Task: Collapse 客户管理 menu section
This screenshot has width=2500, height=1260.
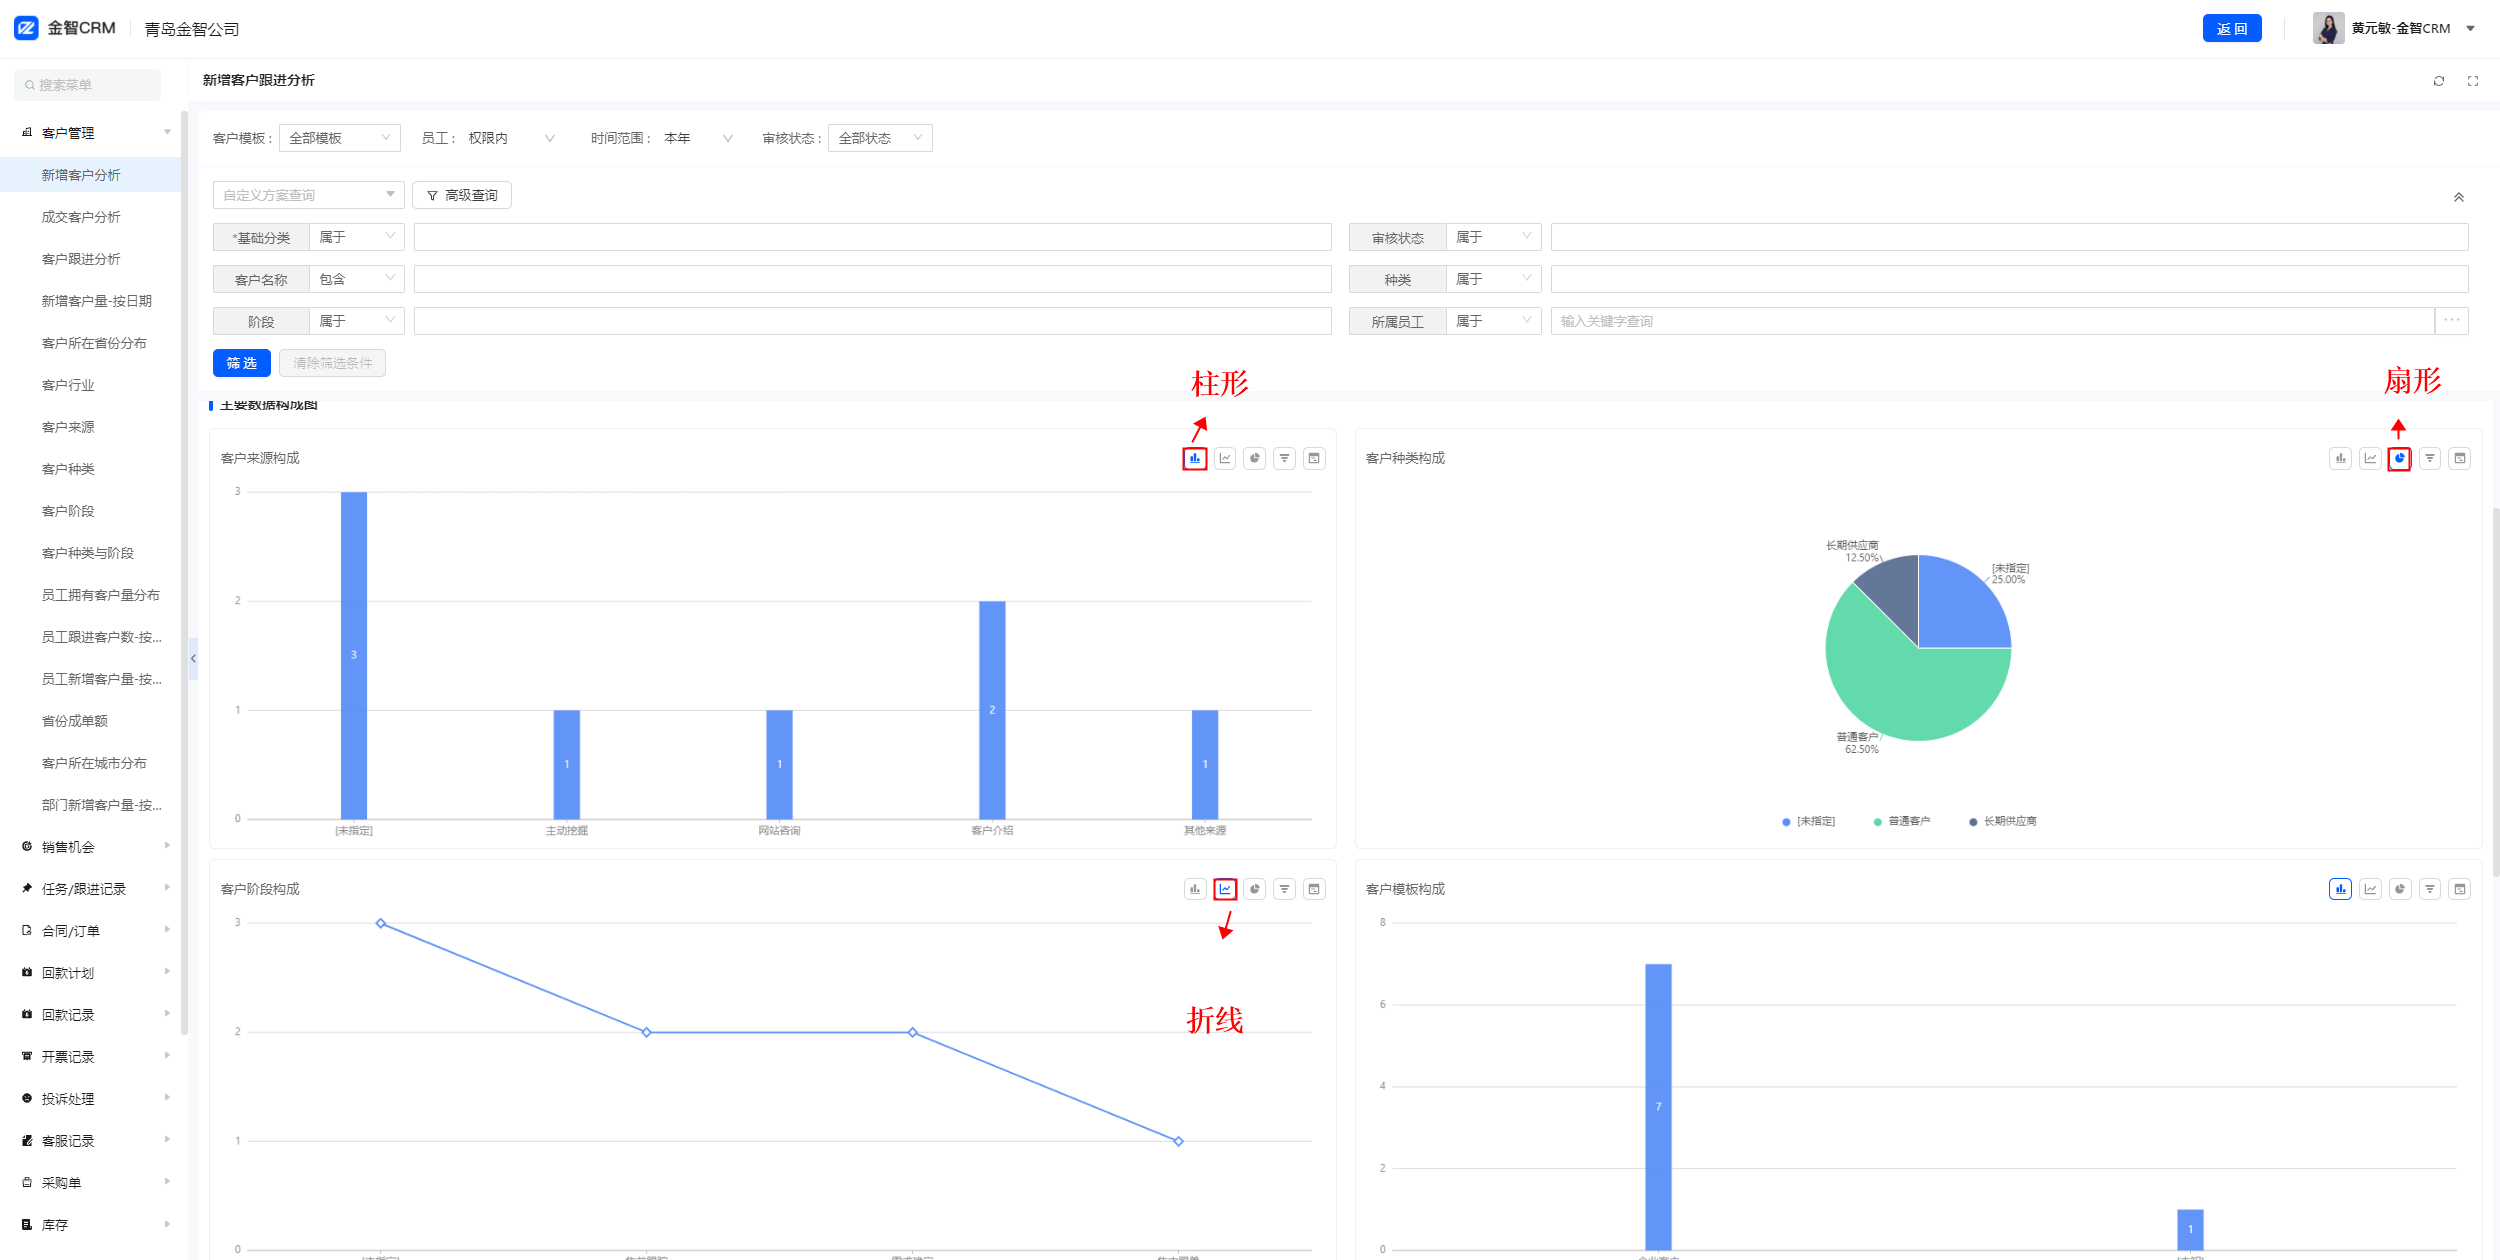Action: coord(96,133)
